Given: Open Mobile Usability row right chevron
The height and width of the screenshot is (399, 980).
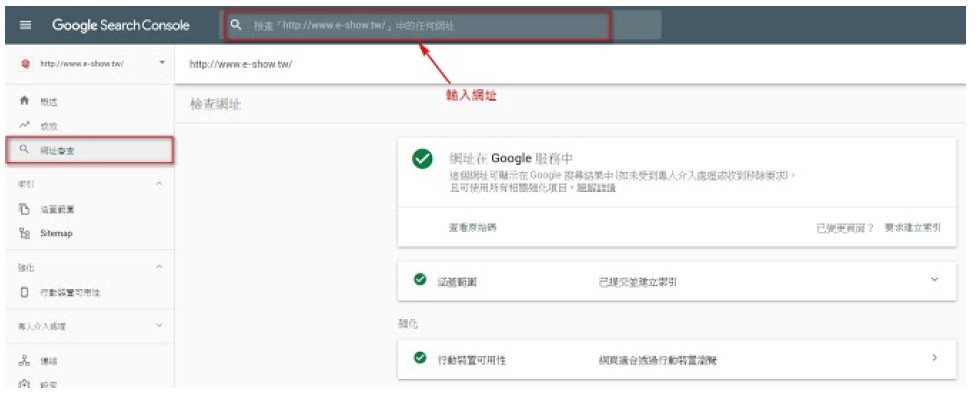Looking at the screenshot, I should tap(934, 358).
